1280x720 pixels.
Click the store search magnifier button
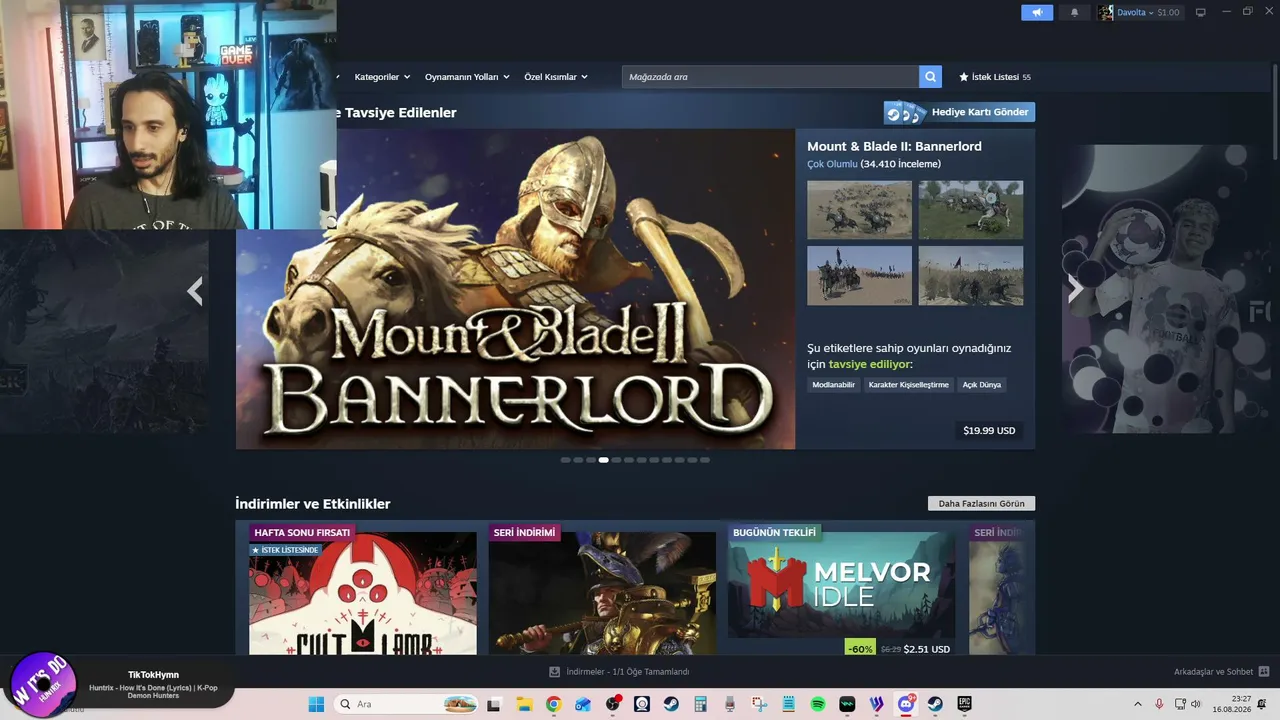931,77
